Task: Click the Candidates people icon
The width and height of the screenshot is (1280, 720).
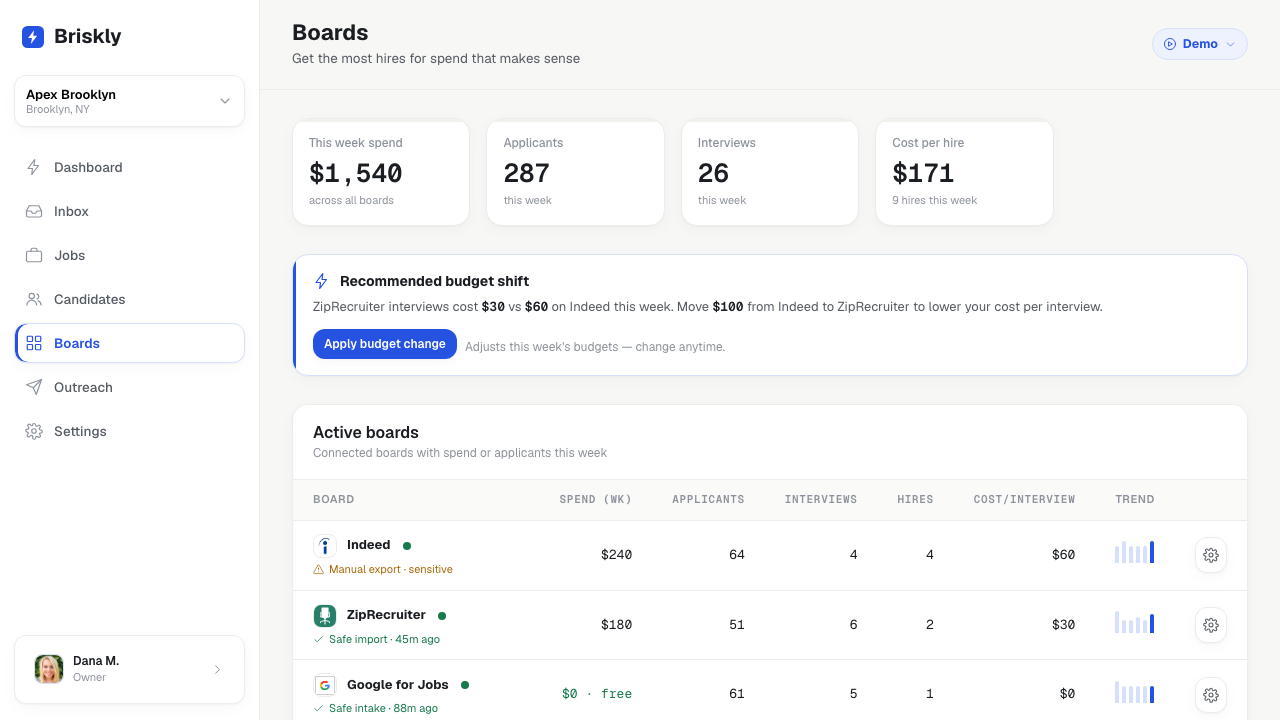Action: [34, 299]
